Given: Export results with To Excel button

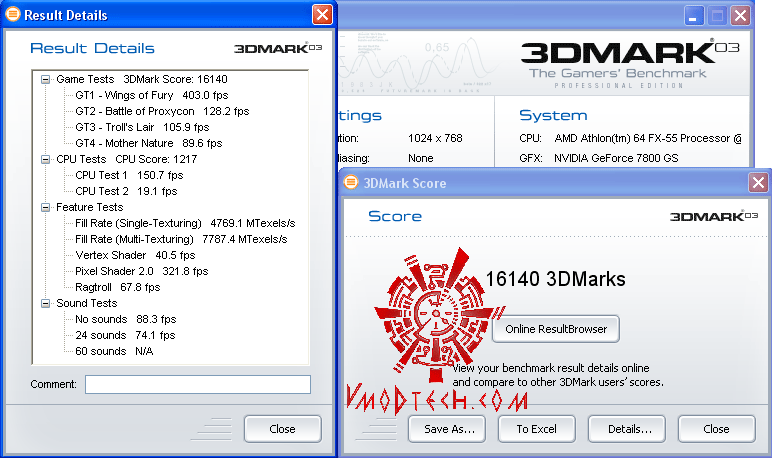Looking at the screenshot, I should coord(537,429).
